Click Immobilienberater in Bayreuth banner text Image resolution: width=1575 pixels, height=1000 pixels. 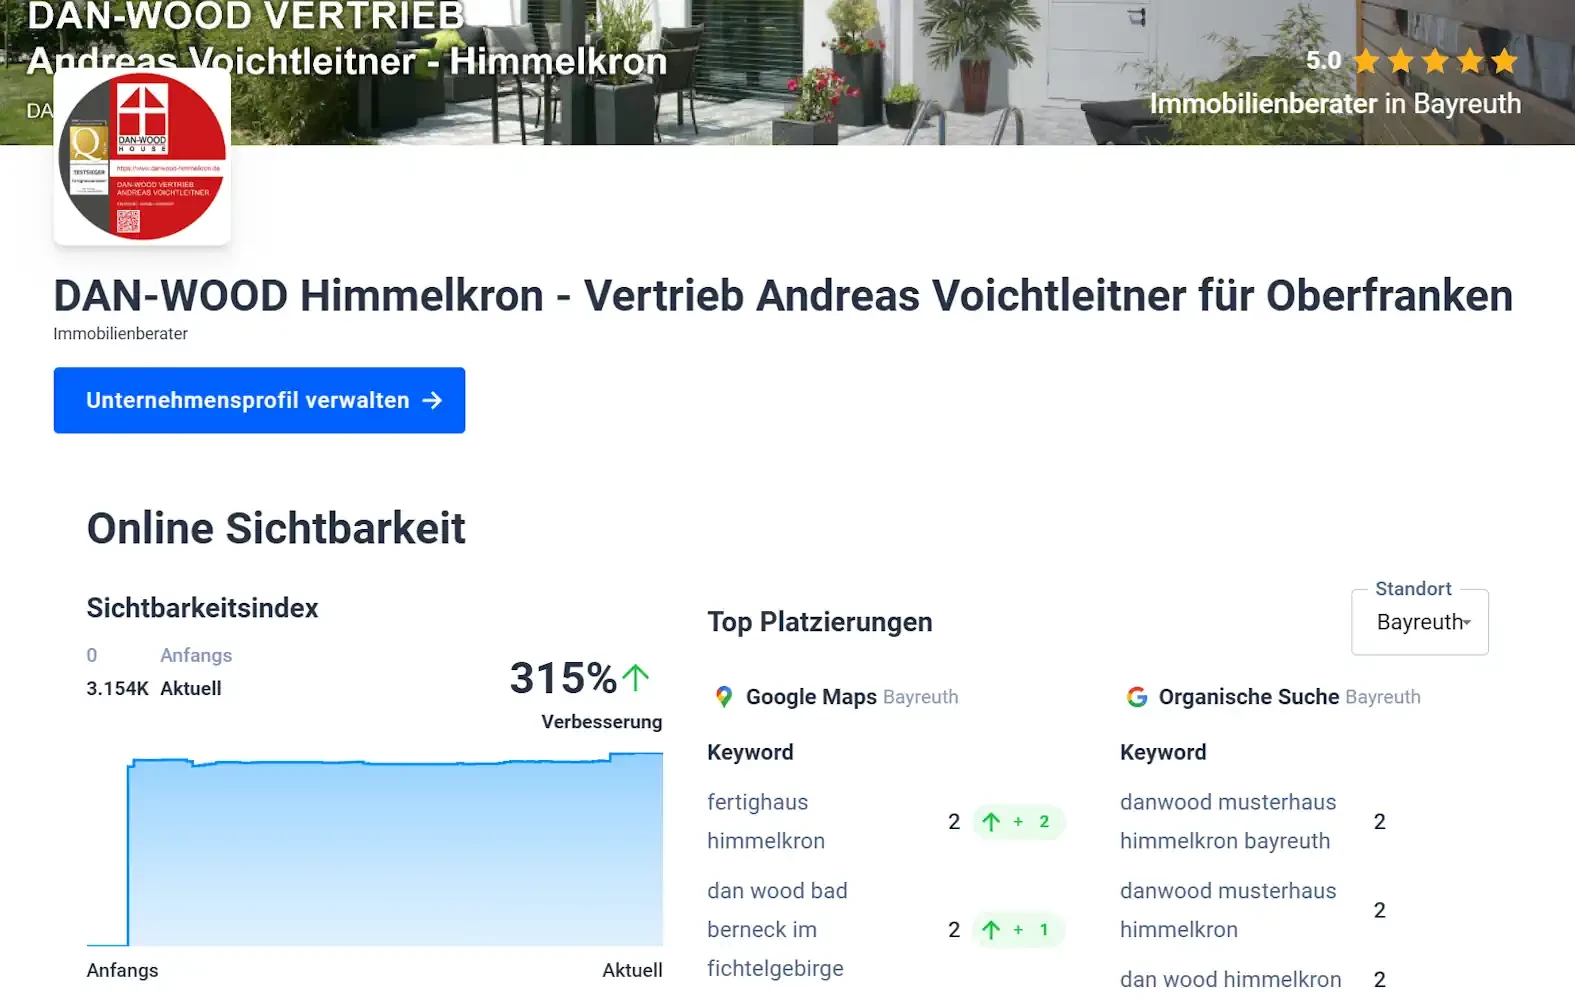click(1335, 104)
